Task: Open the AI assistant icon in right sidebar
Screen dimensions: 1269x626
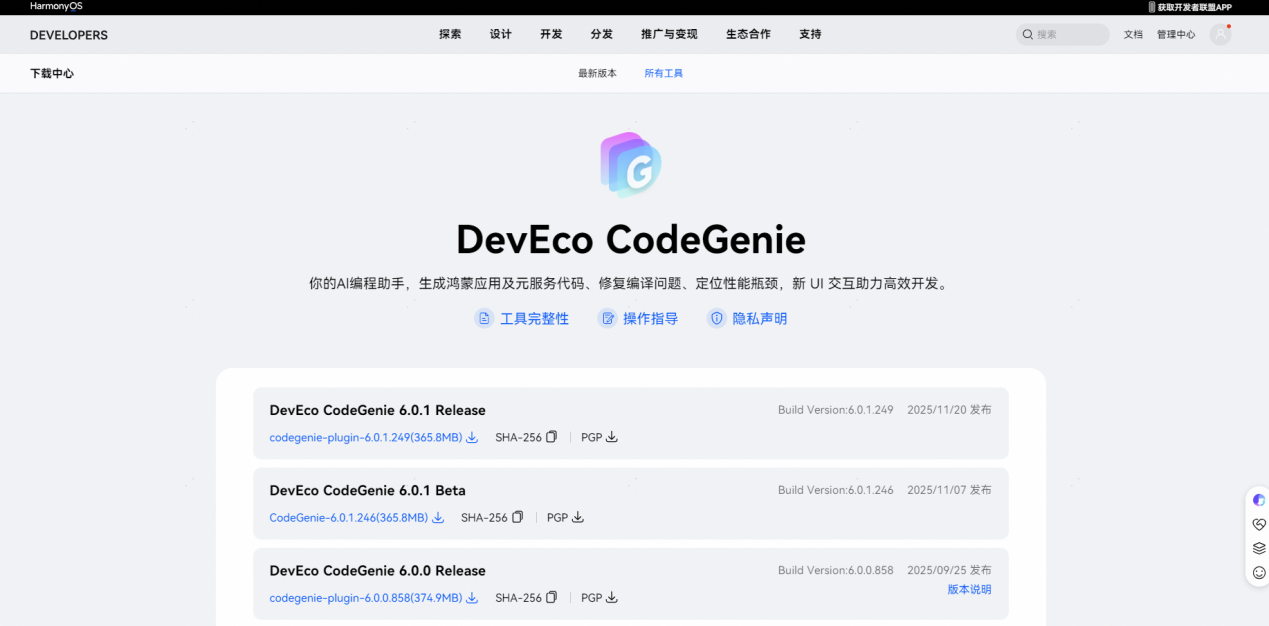Action: 1258,499
